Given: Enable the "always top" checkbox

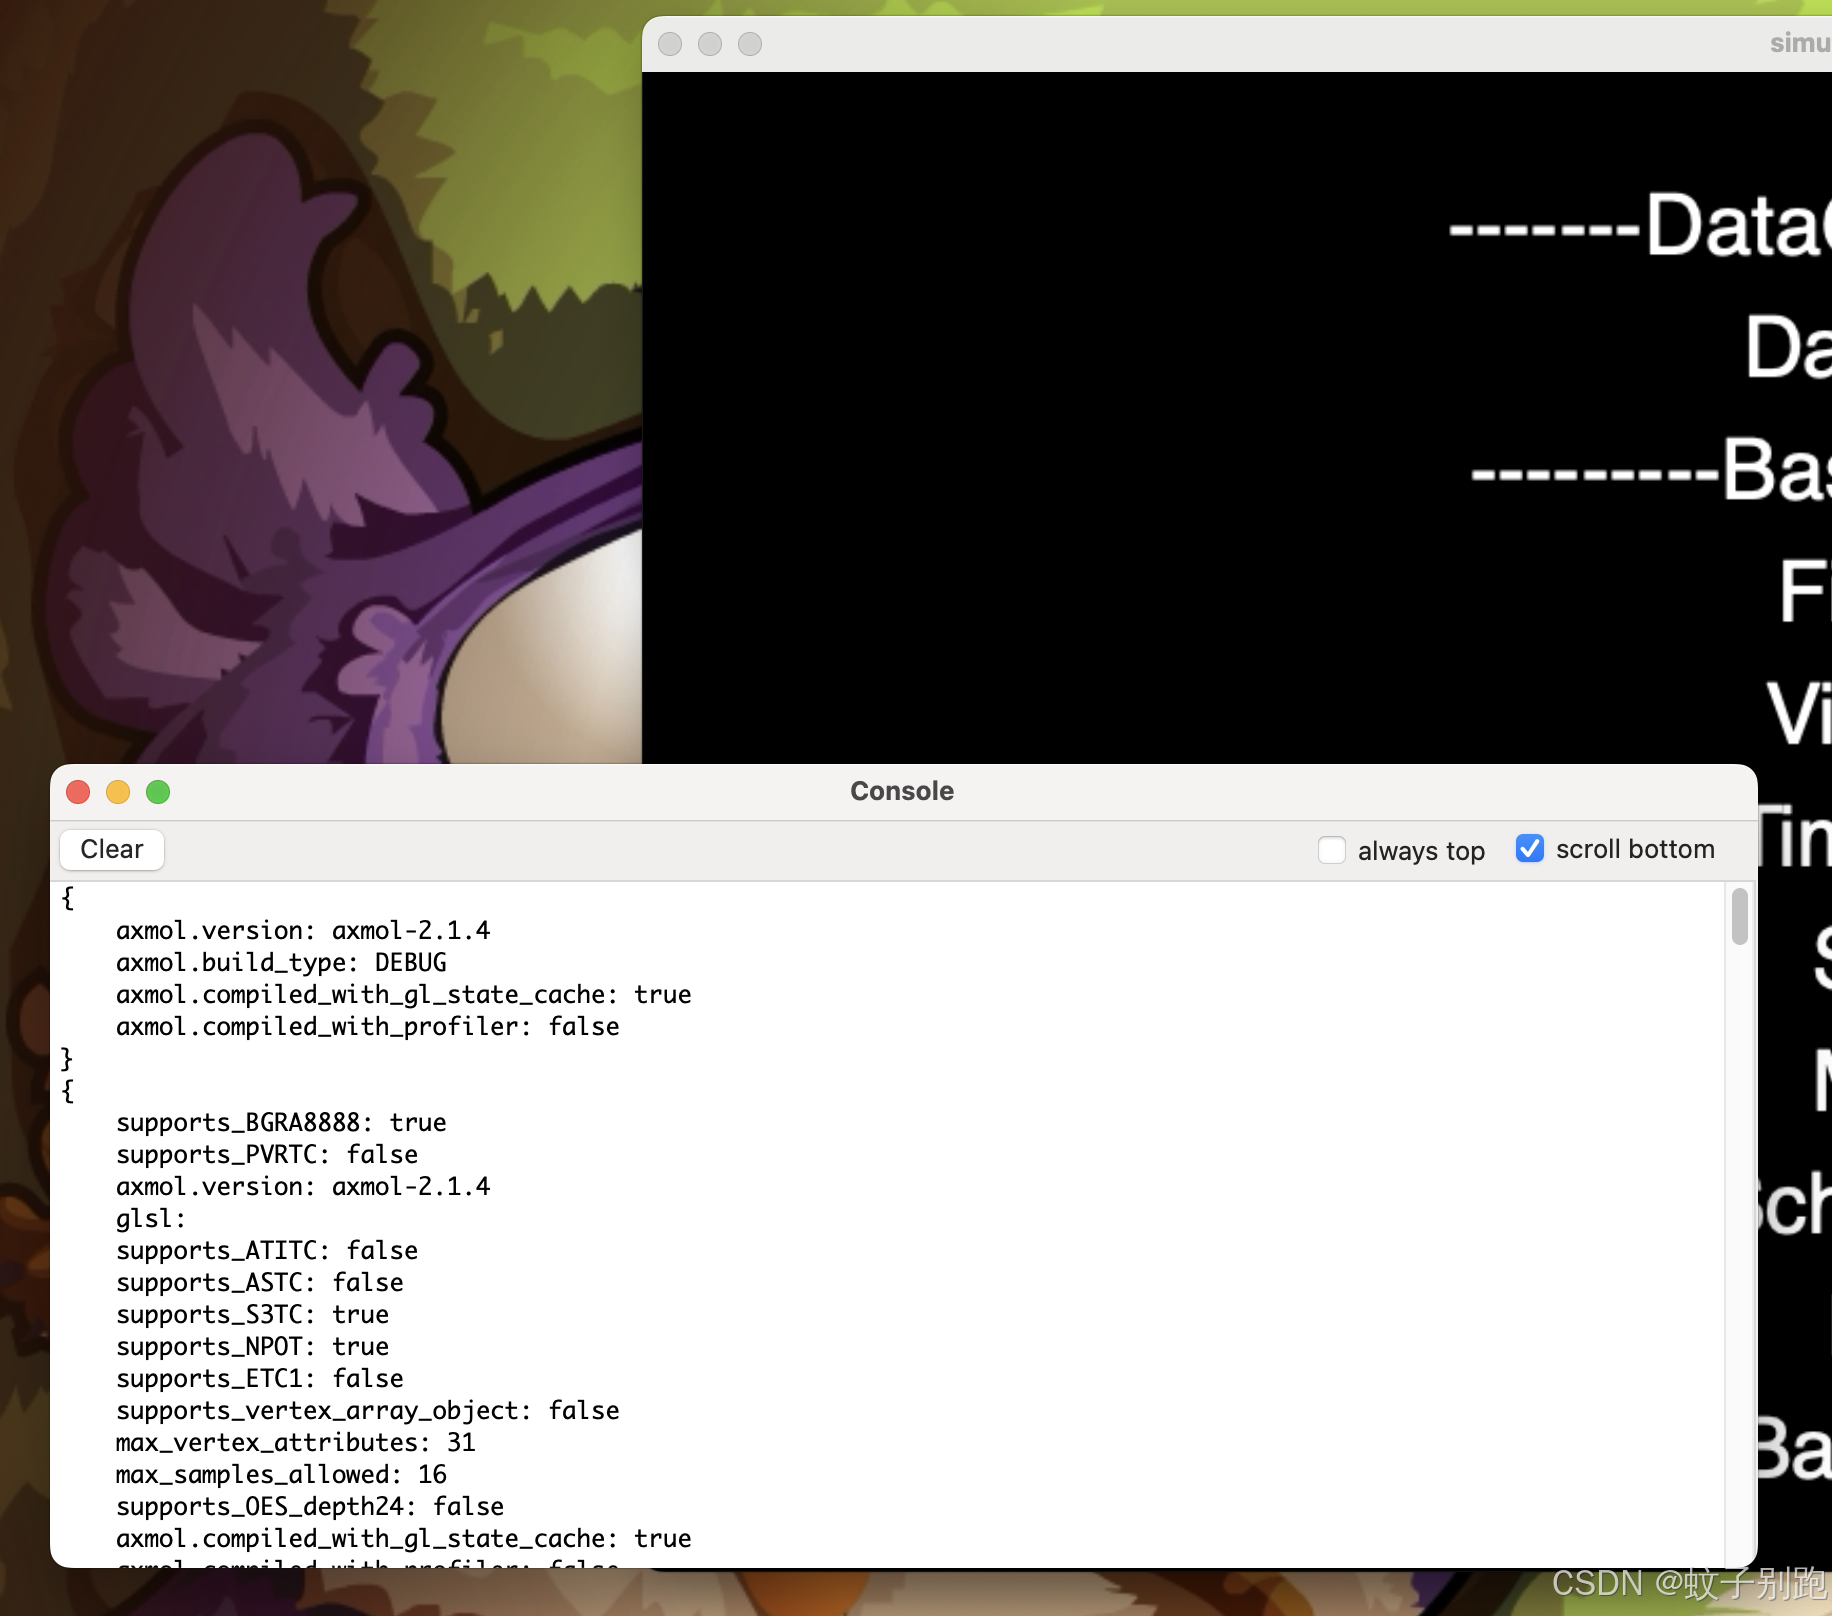Looking at the screenshot, I should click(1332, 849).
